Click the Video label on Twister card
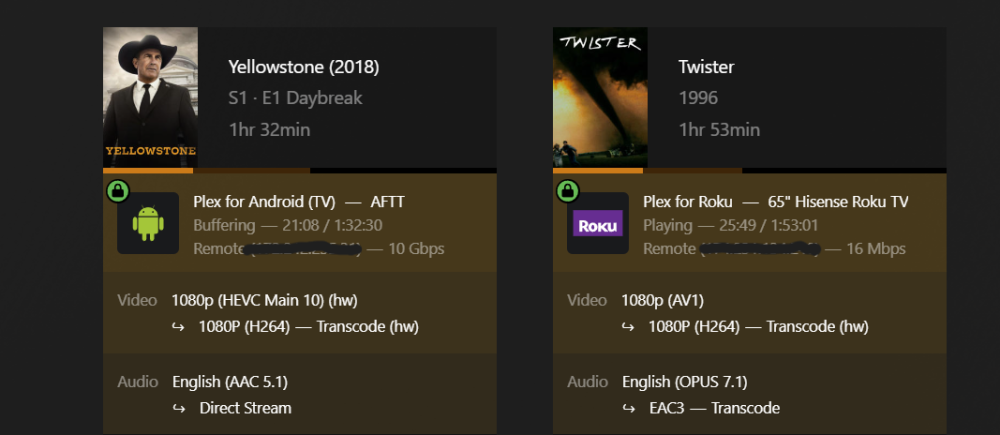 click(587, 300)
